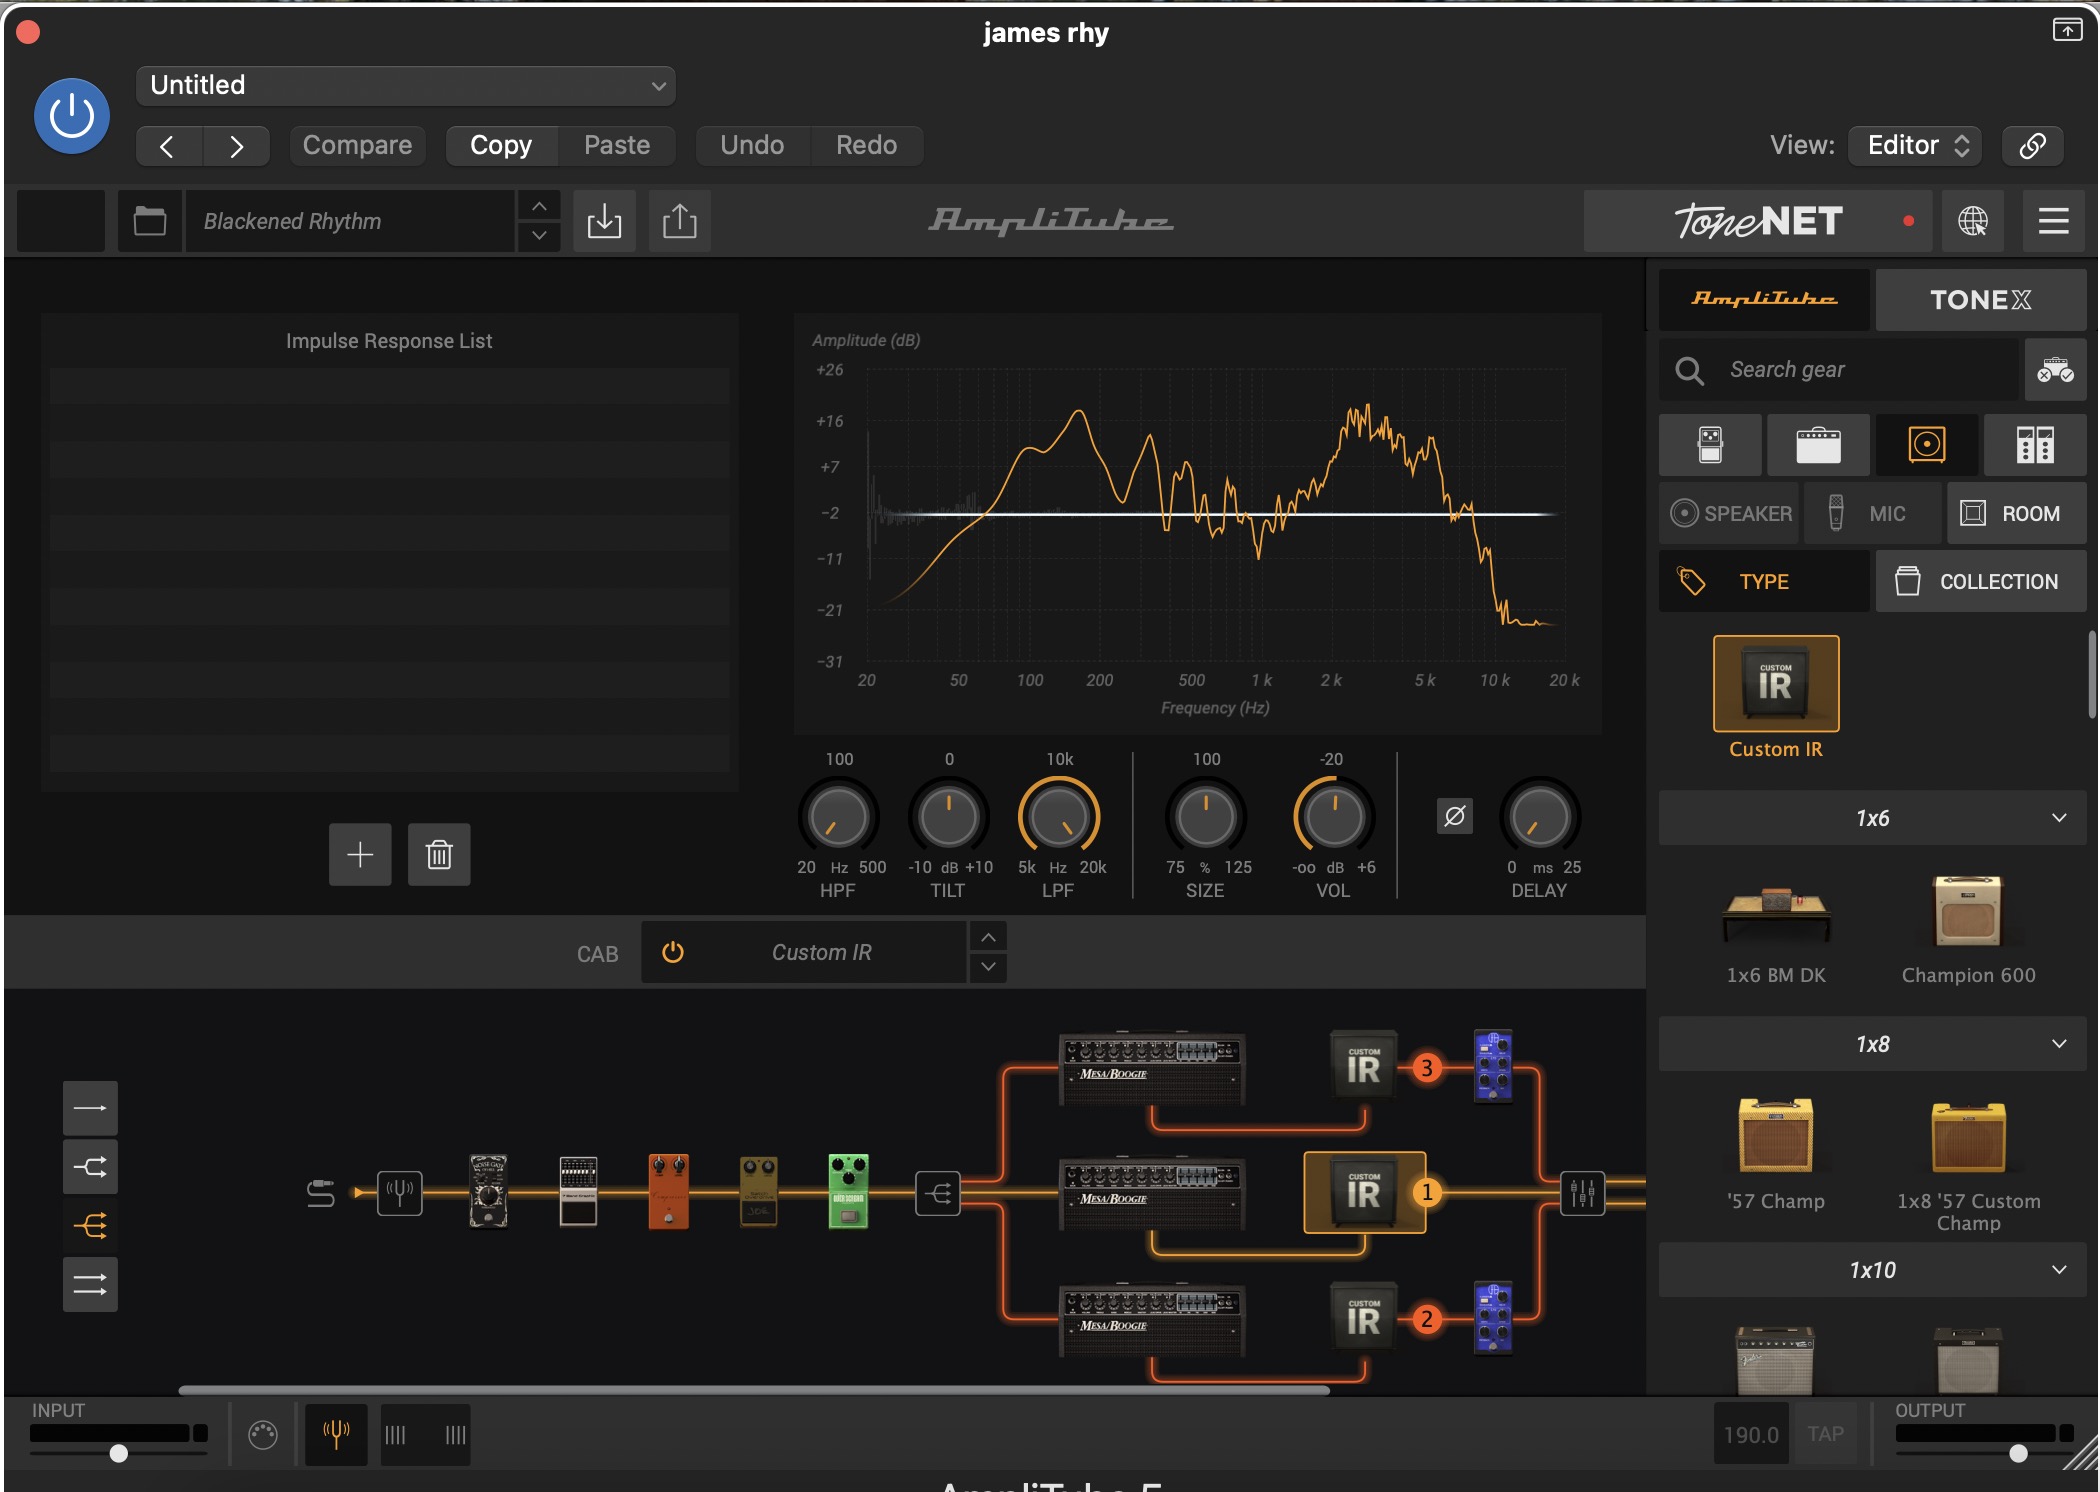This screenshot has width=2100, height=1492.
Task: Switch to the AmpliTube gear tab
Action: point(1764,300)
